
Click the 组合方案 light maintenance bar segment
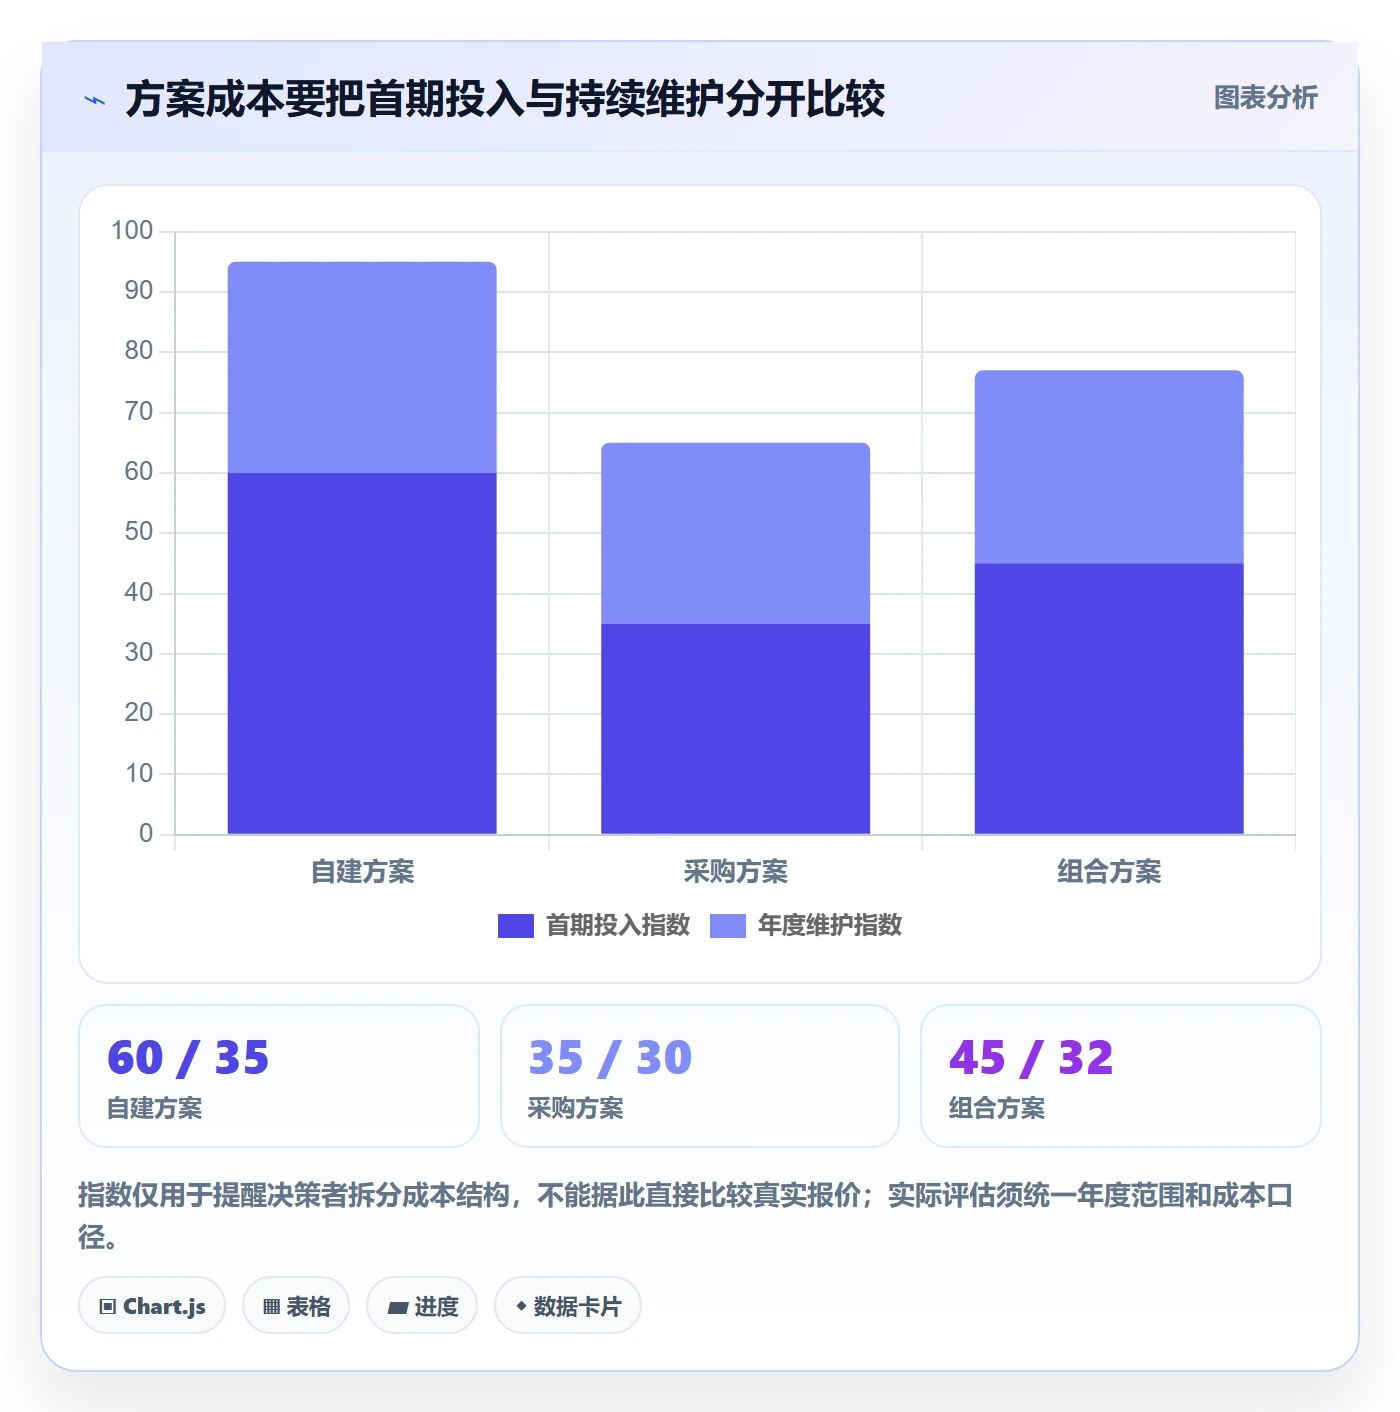point(1109,467)
